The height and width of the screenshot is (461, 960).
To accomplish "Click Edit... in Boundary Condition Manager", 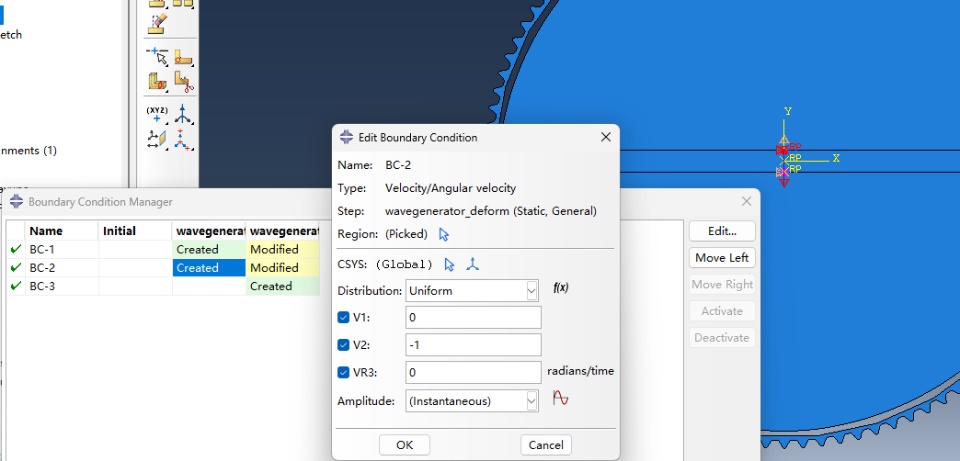I will coord(722,231).
